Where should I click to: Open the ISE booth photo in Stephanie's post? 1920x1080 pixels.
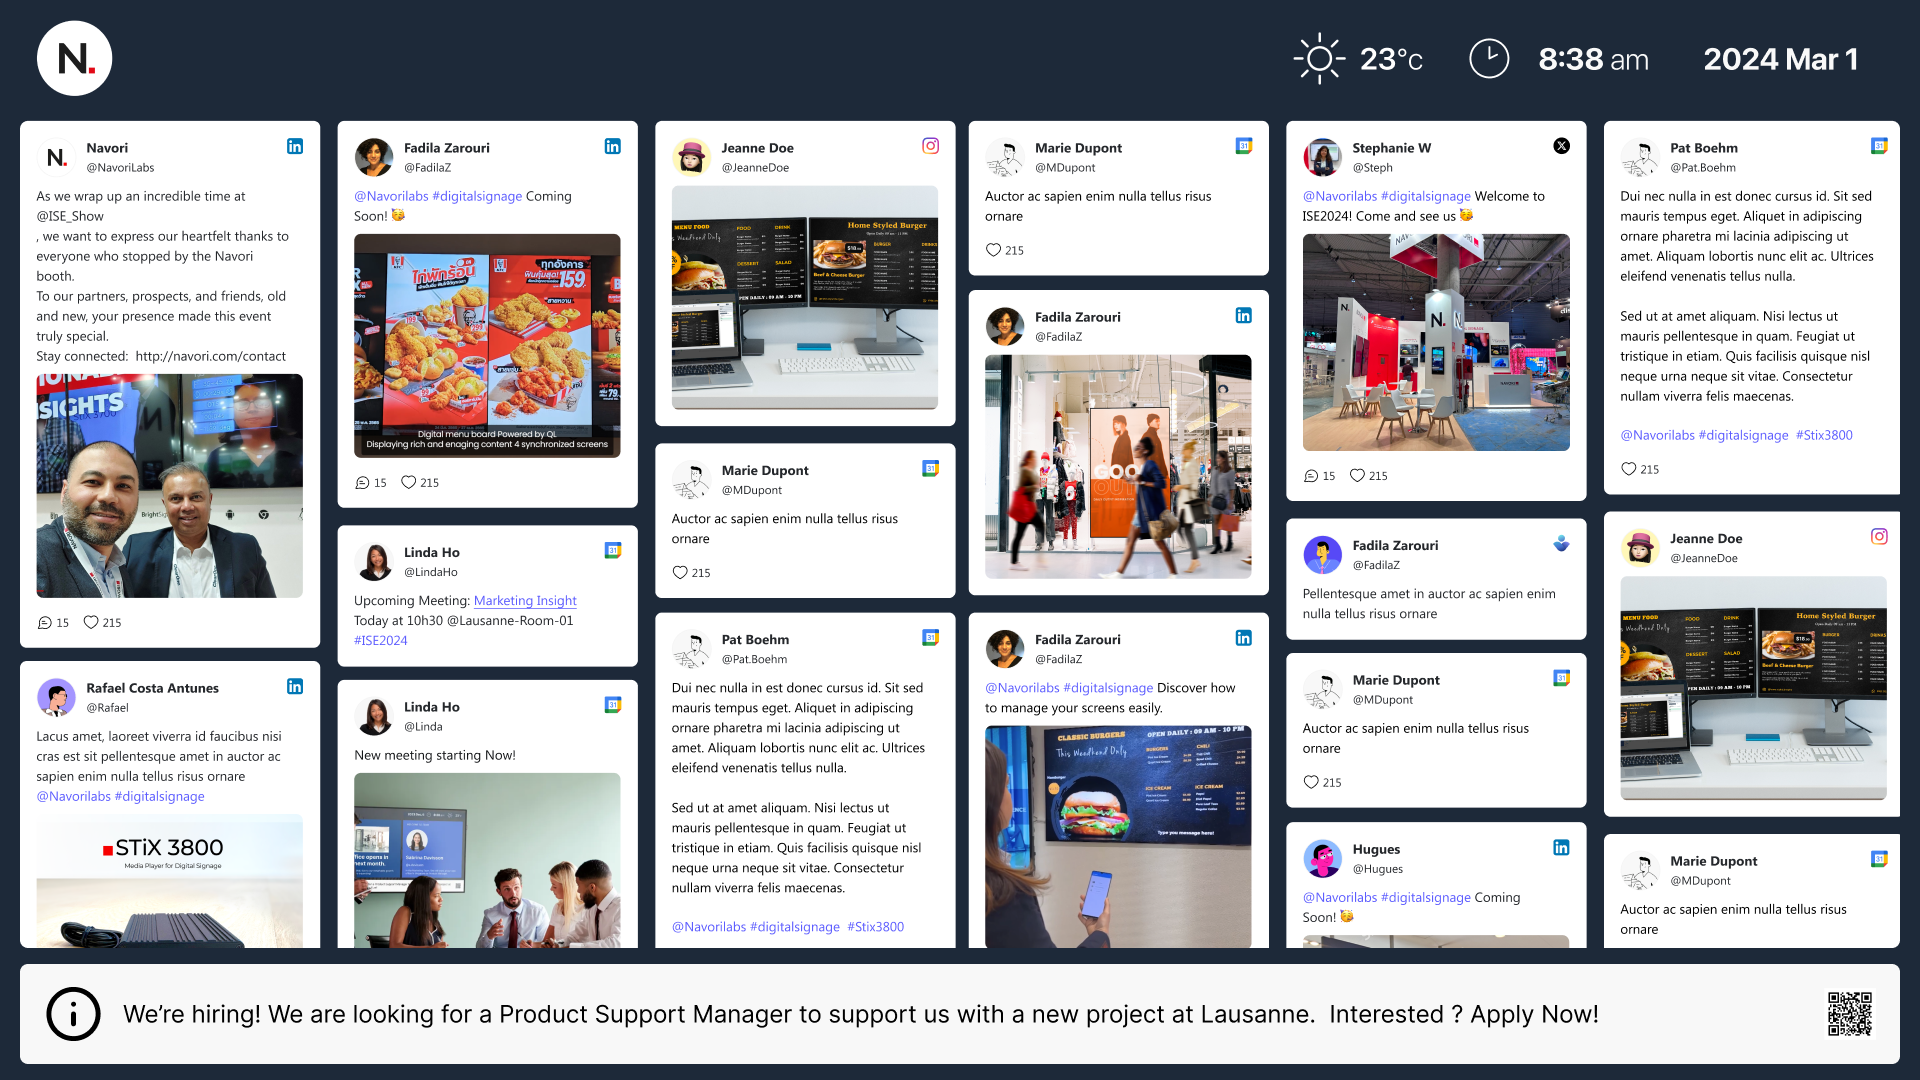[1436, 343]
